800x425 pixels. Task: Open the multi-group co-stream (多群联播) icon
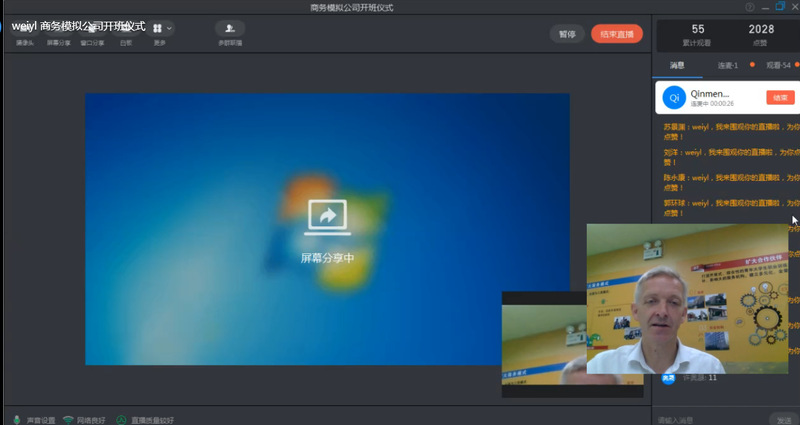point(230,32)
